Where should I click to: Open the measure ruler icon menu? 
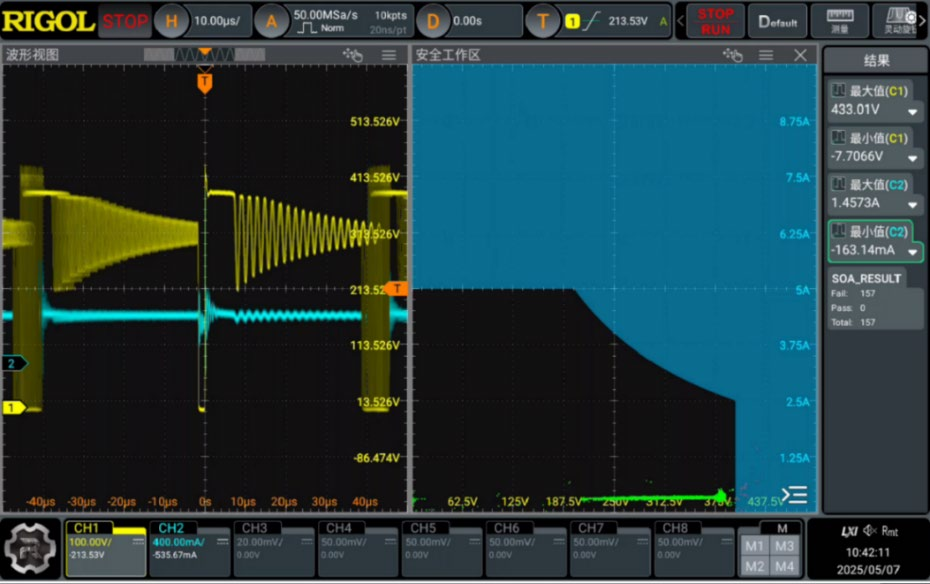tap(840, 21)
